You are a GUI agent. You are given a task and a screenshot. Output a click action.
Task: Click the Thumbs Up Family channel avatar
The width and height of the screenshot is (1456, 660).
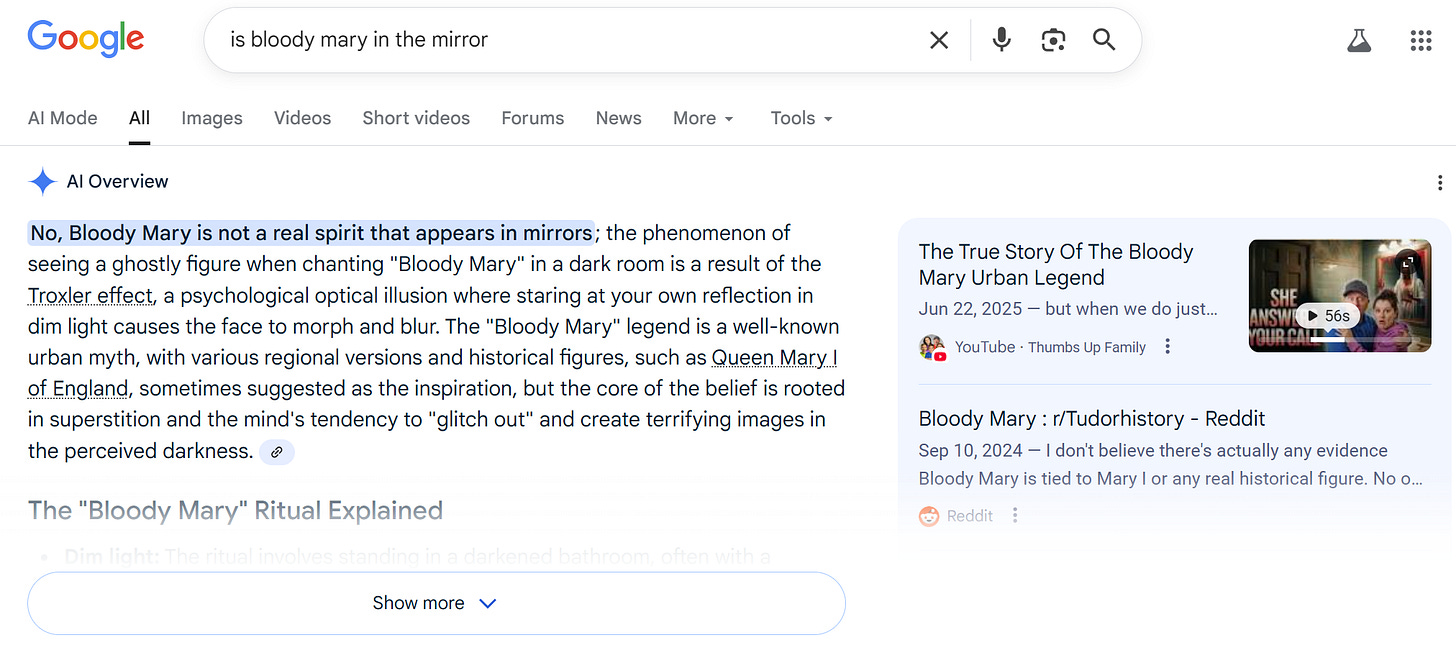point(933,347)
